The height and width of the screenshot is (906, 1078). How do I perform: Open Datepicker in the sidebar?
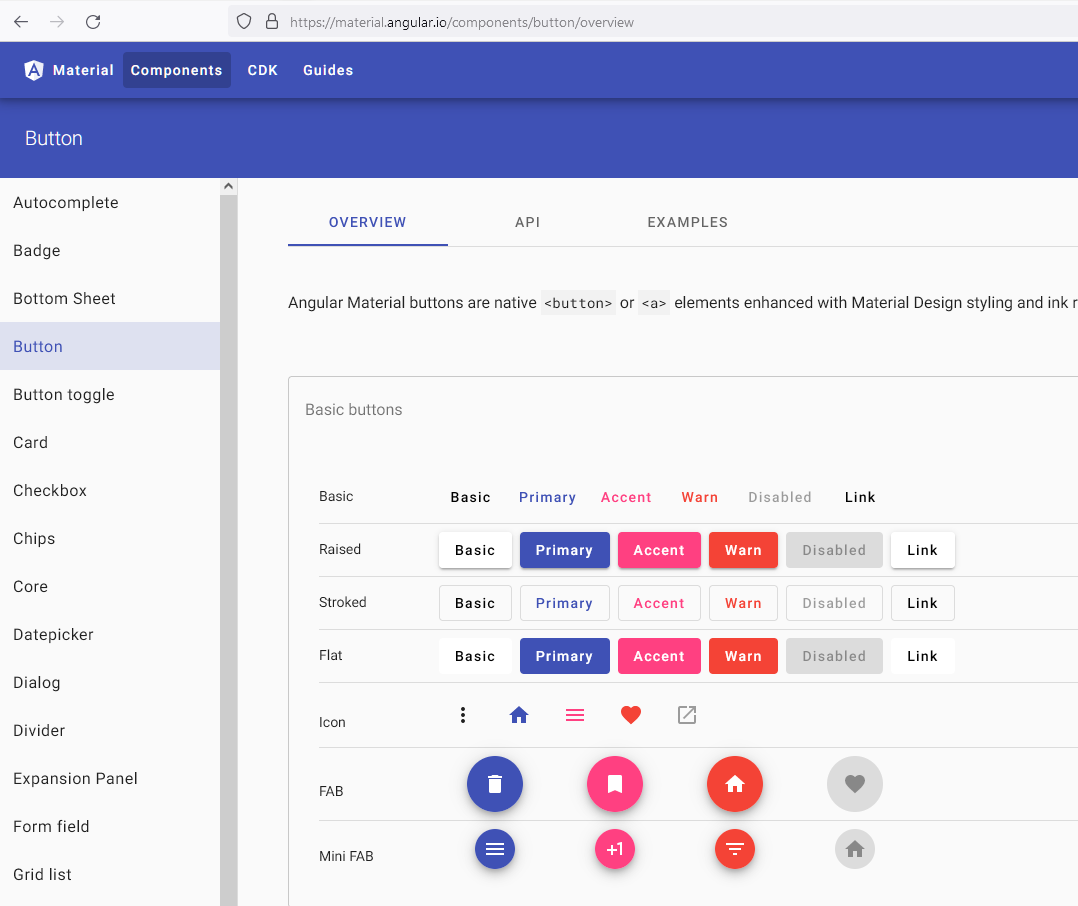pyautogui.click(x=110, y=634)
